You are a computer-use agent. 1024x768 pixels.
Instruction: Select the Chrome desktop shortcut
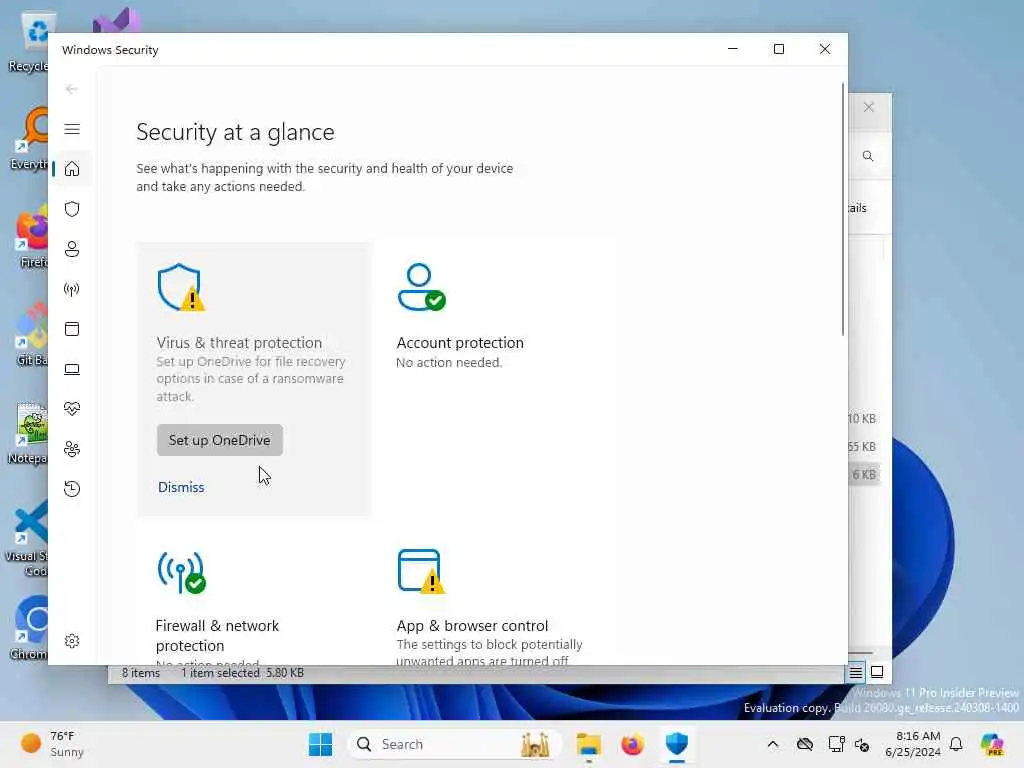[x=29, y=628]
